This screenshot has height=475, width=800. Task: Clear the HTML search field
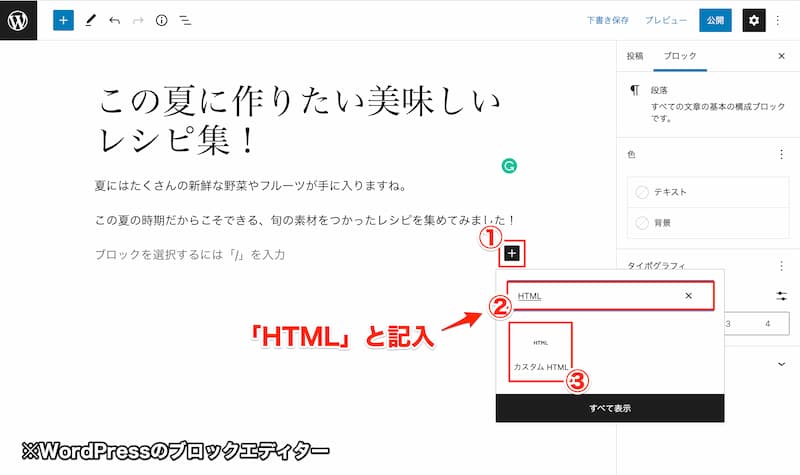pos(688,296)
